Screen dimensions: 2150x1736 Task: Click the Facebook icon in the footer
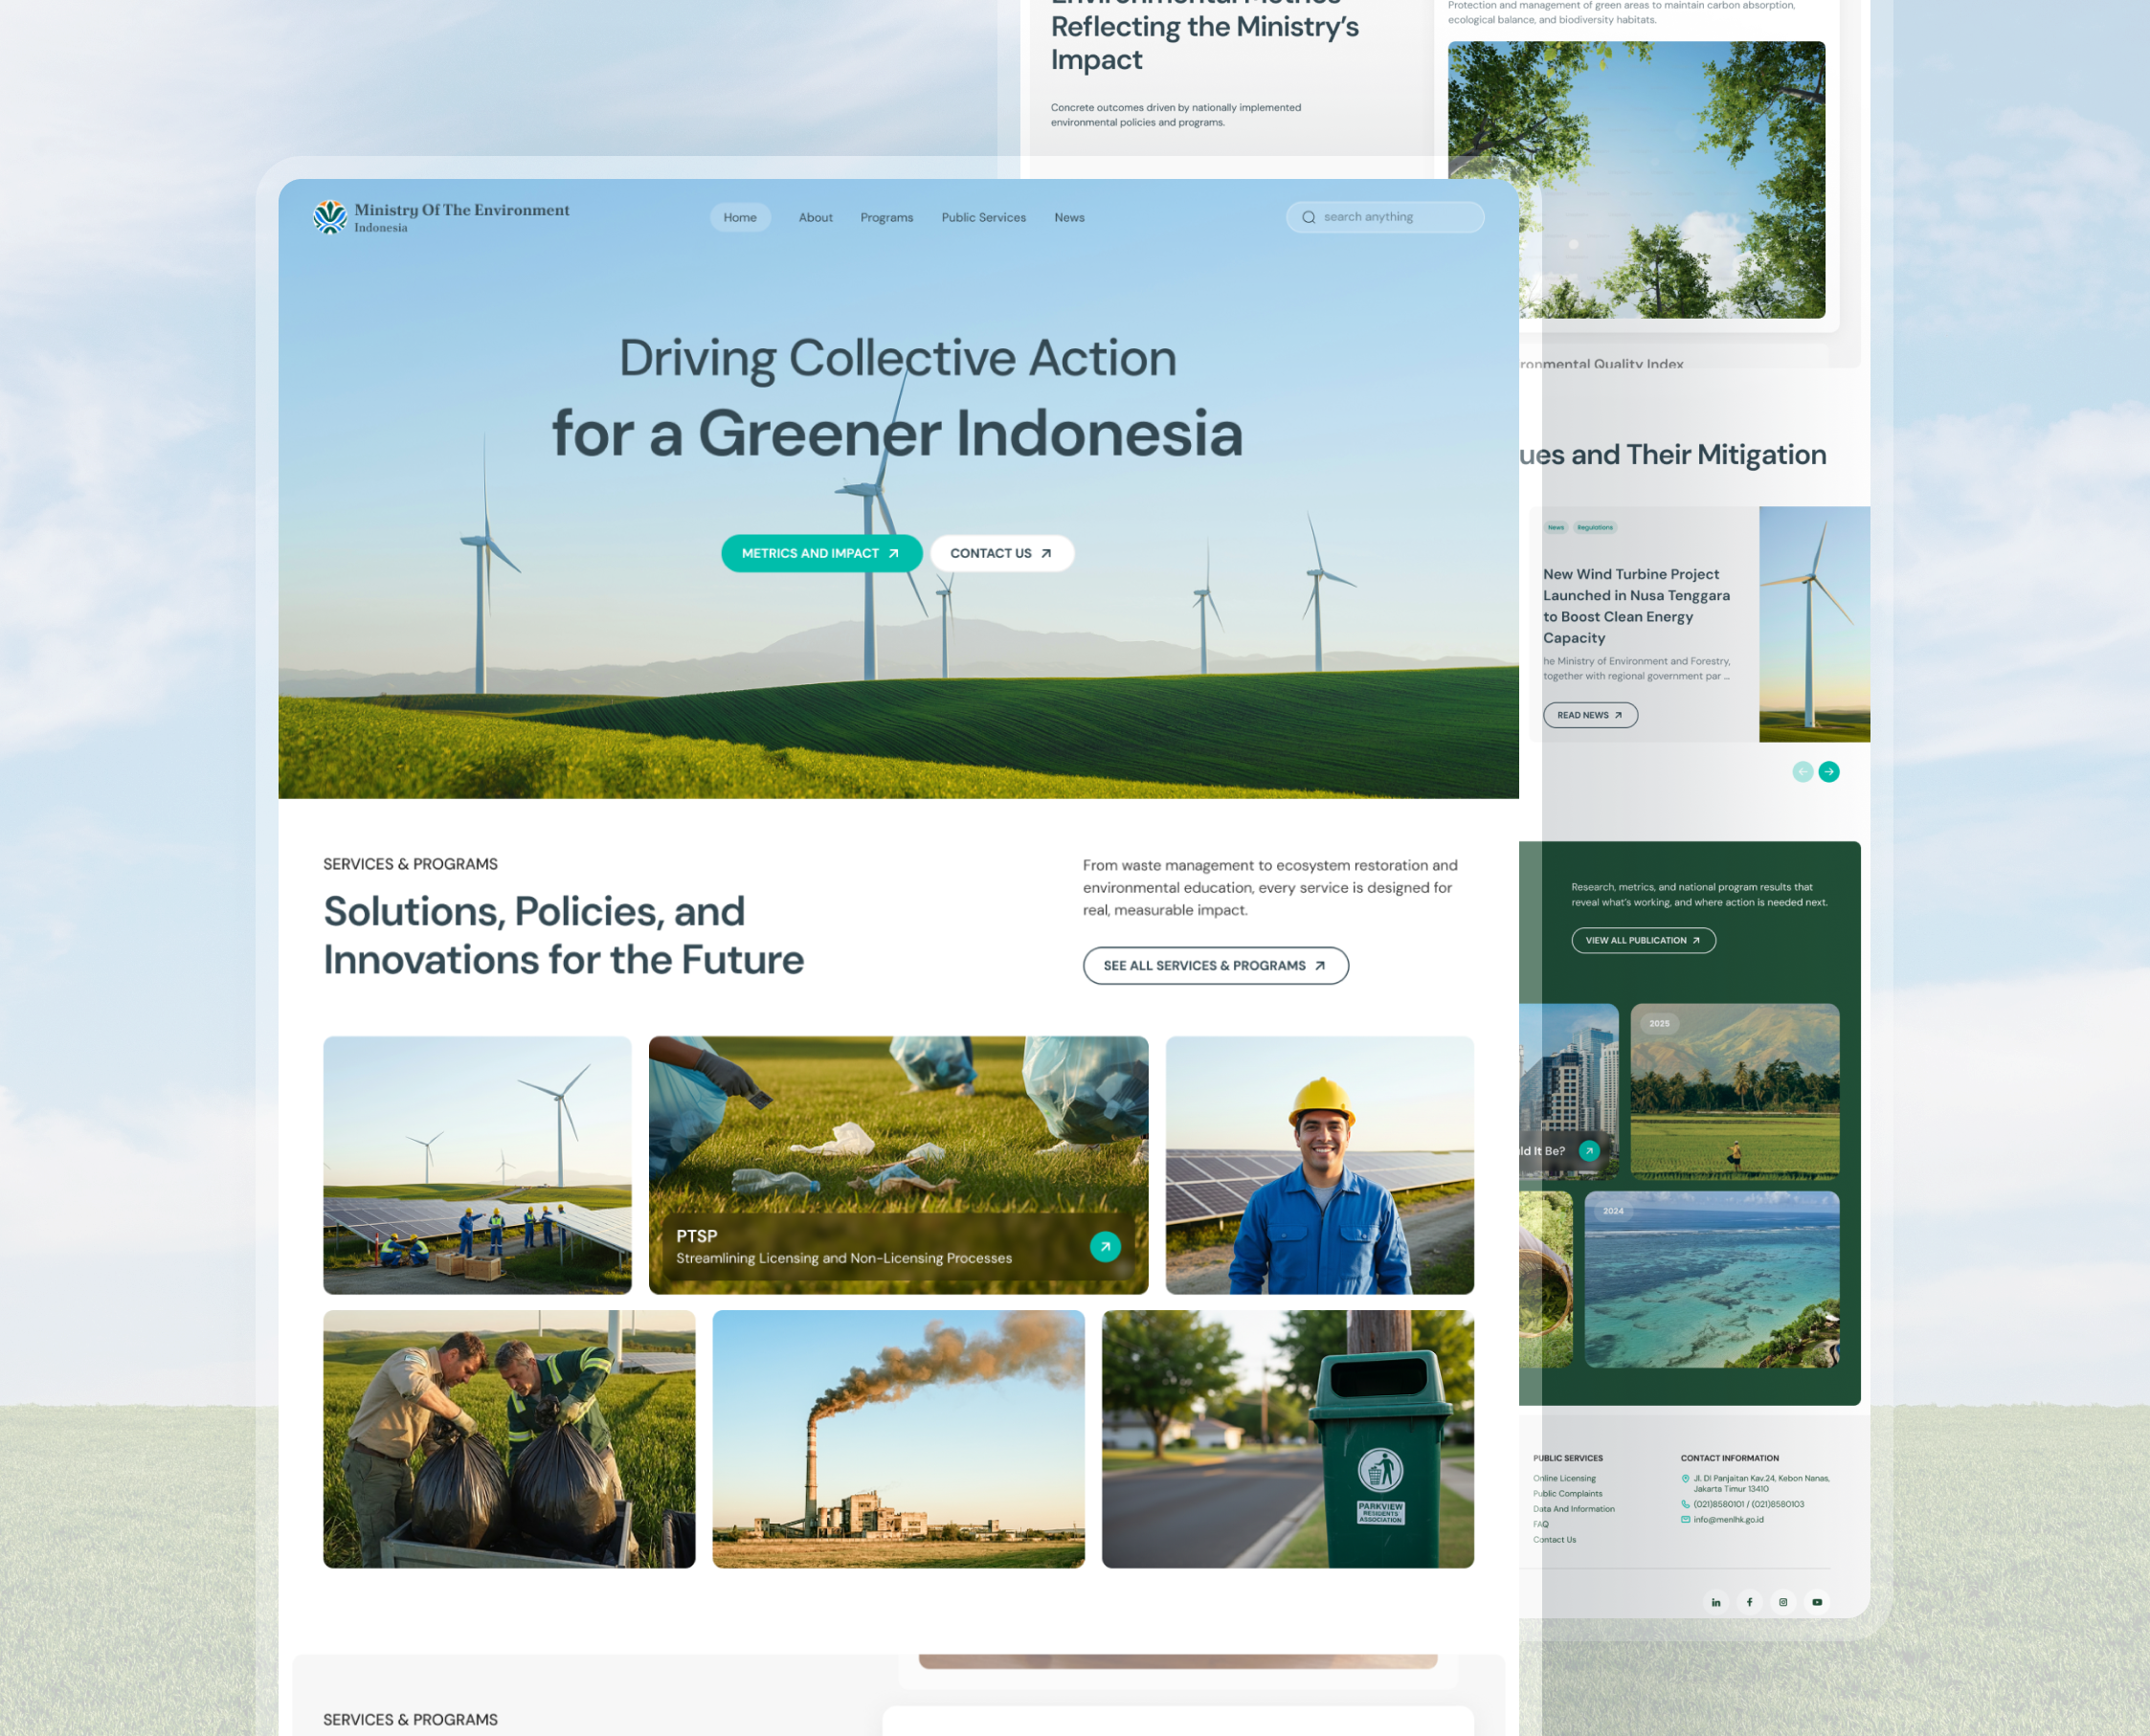1749,1601
